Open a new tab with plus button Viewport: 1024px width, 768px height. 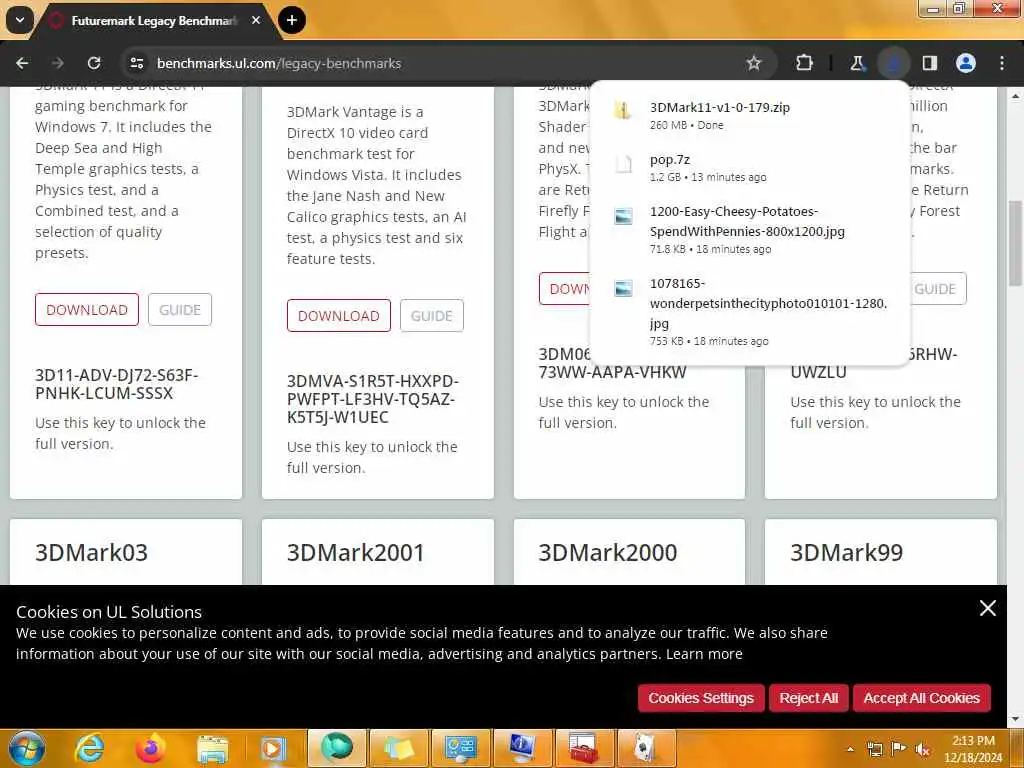[292, 20]
